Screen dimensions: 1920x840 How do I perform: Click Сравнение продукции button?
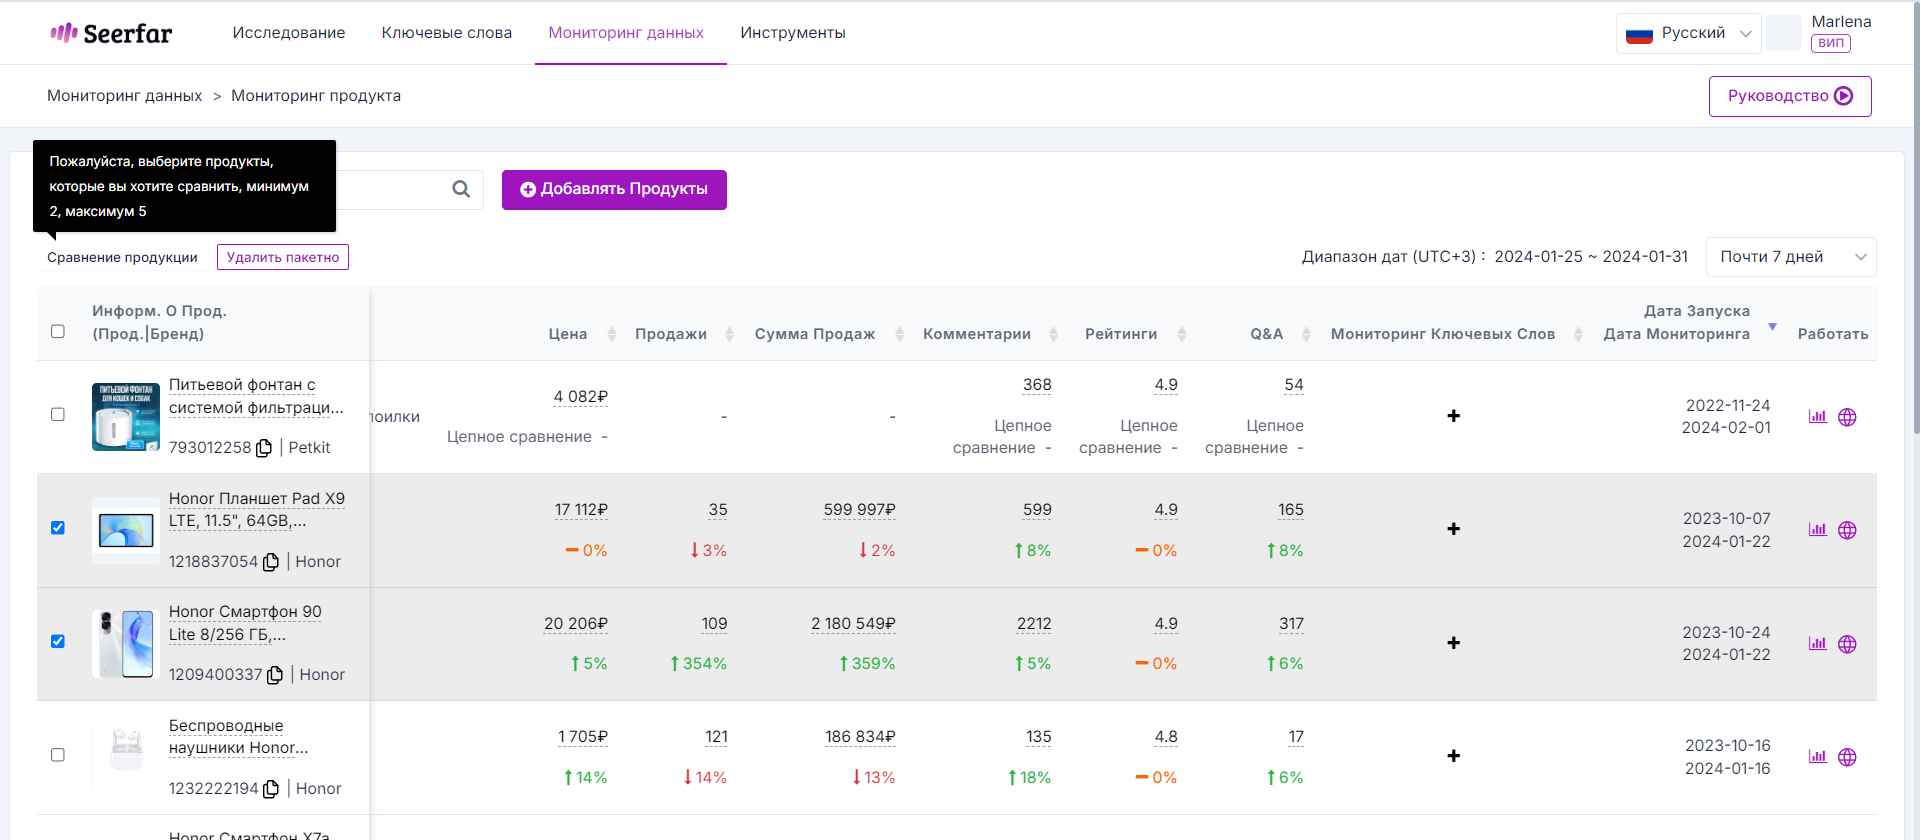coord(122,257)
